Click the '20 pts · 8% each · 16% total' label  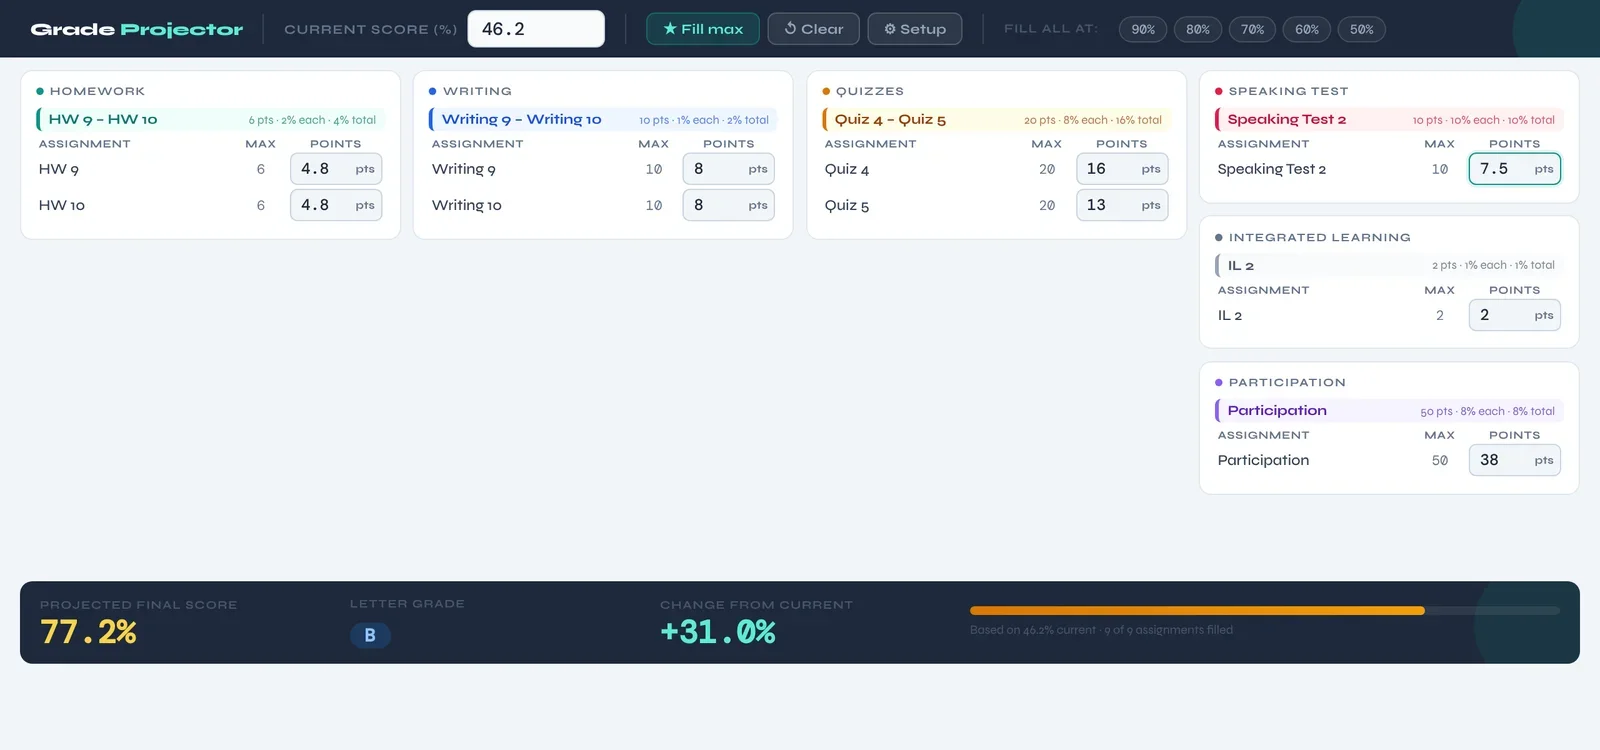click(x=1093, y=120)
